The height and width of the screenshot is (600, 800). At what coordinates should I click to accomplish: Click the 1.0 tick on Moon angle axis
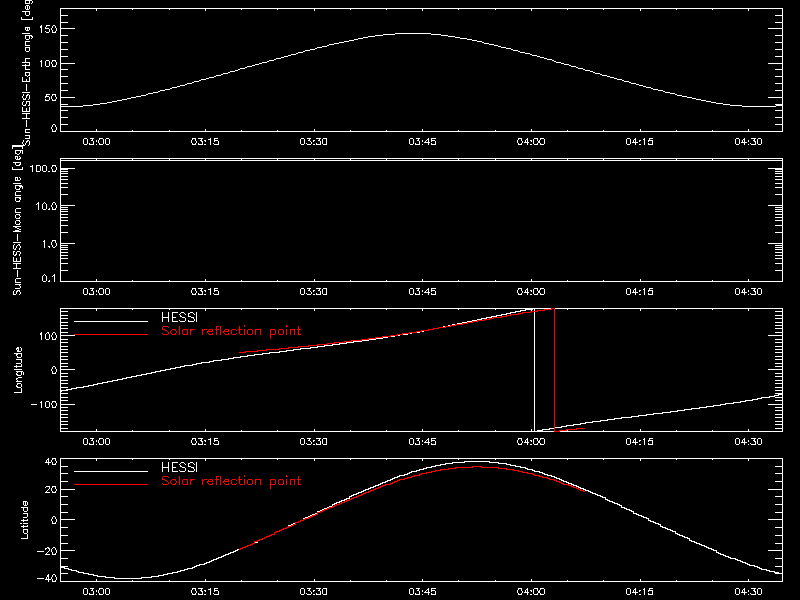pyautogui.click(x=49, y=244)
